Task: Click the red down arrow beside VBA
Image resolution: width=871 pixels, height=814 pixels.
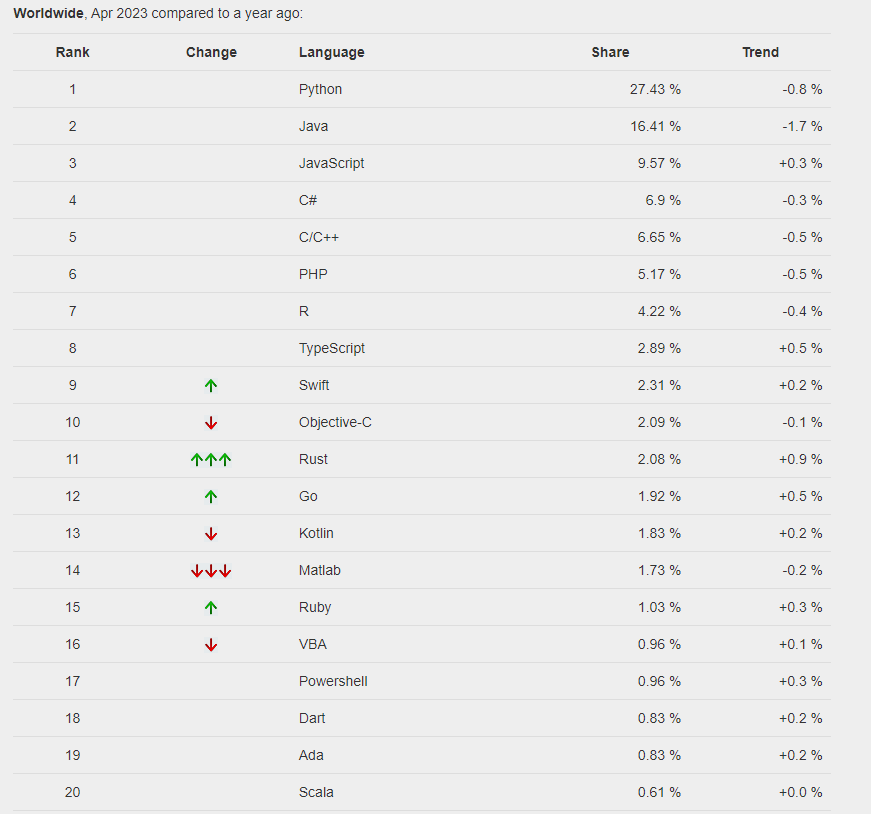Action: tap(211, 645)
